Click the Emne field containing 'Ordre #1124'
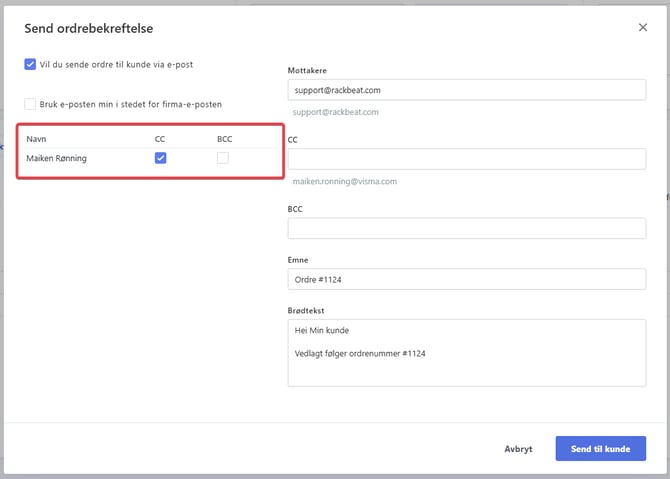670x479 pixels. (466, 279)
